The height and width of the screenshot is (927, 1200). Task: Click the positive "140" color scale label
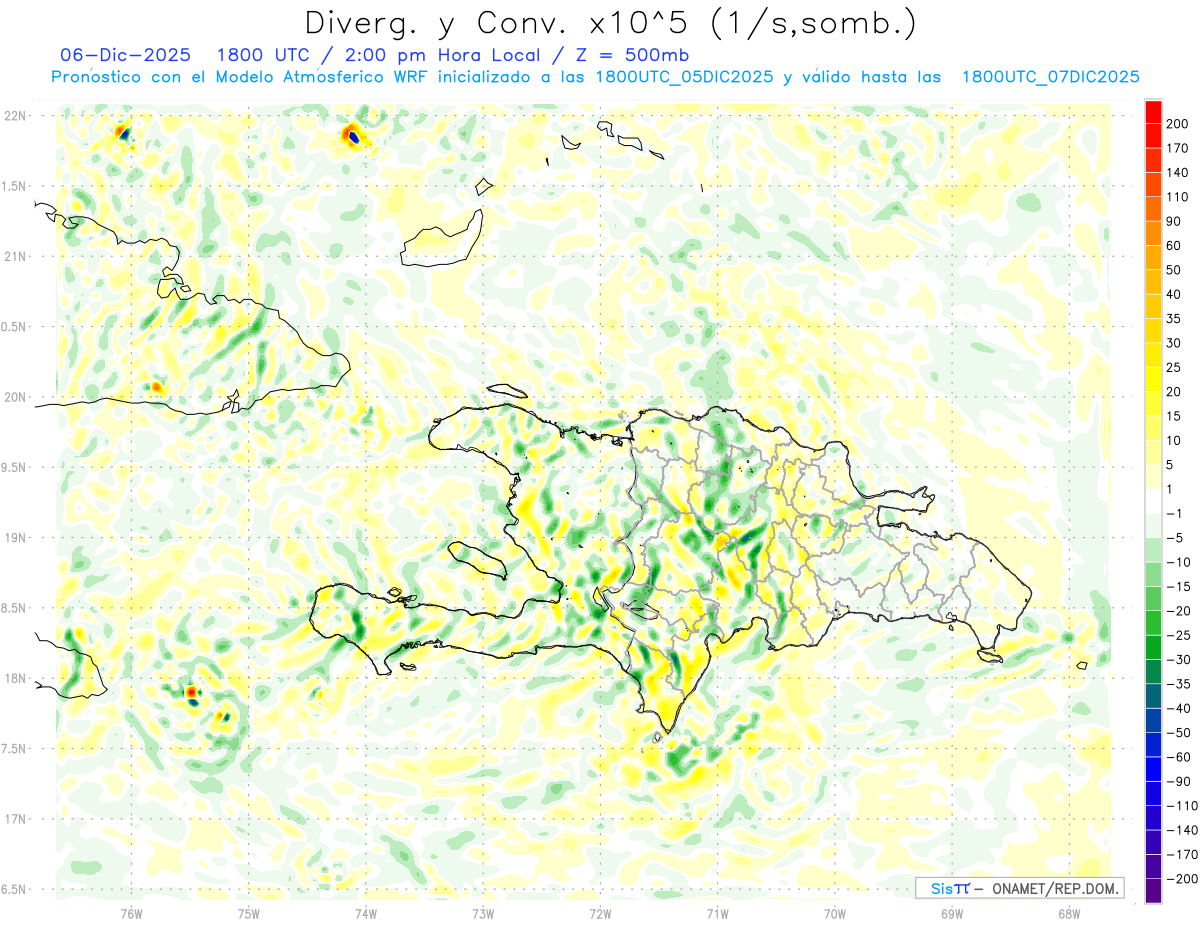tap(1175, 172)
